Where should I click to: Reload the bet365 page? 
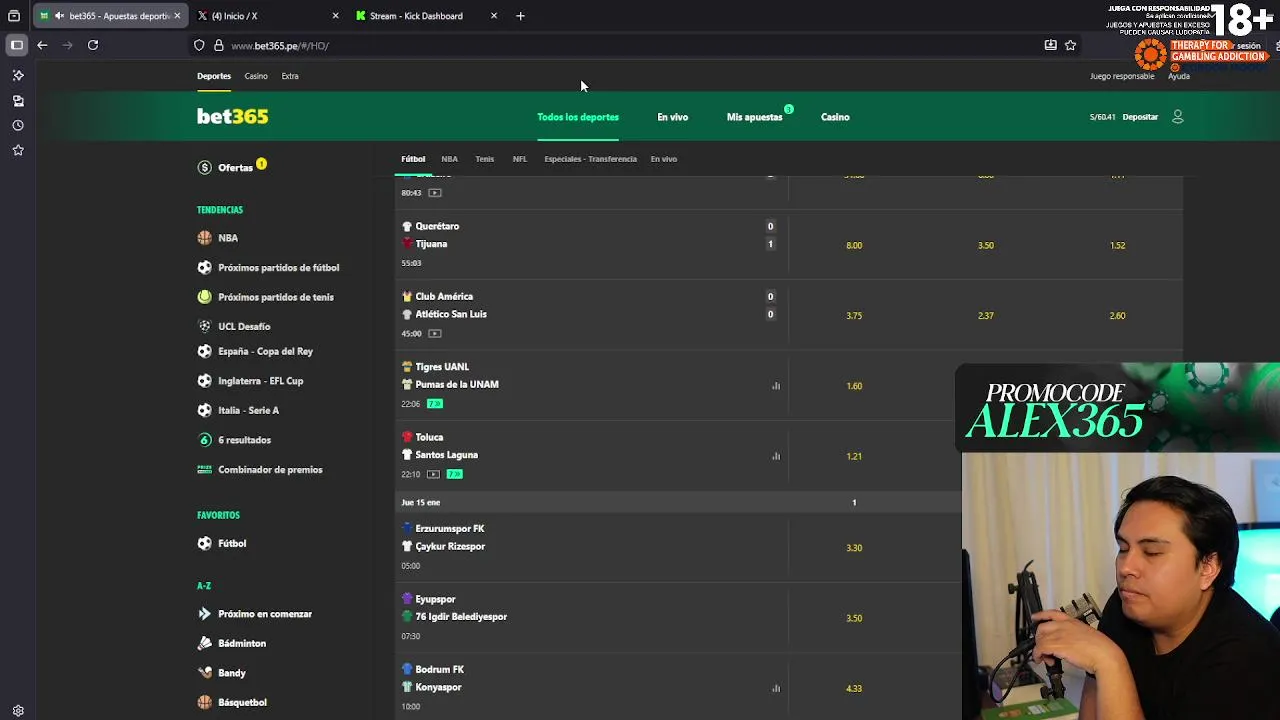pyautogui.click(x=93, y=45)
